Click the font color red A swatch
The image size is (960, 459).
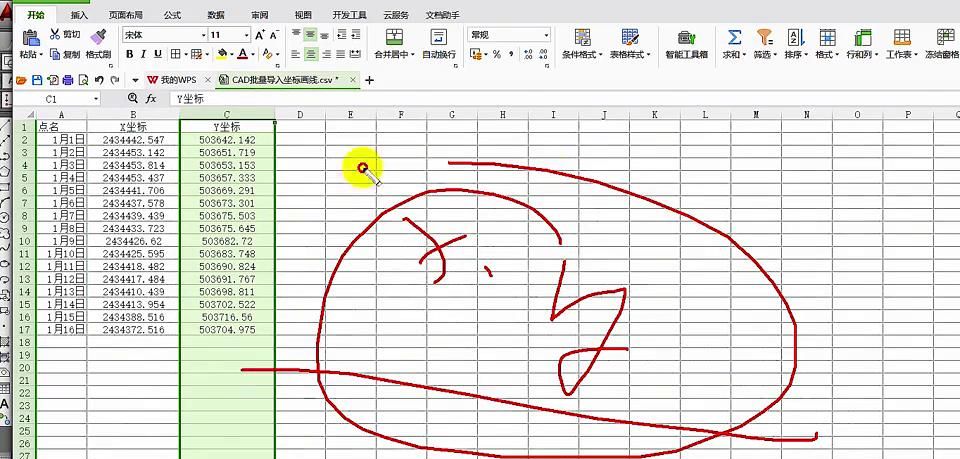(242, 54)
